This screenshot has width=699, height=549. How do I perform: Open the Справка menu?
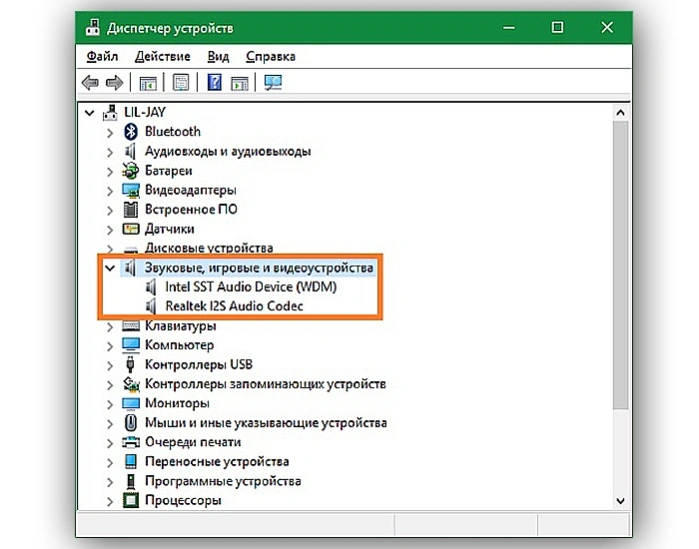tap(271, 57)
